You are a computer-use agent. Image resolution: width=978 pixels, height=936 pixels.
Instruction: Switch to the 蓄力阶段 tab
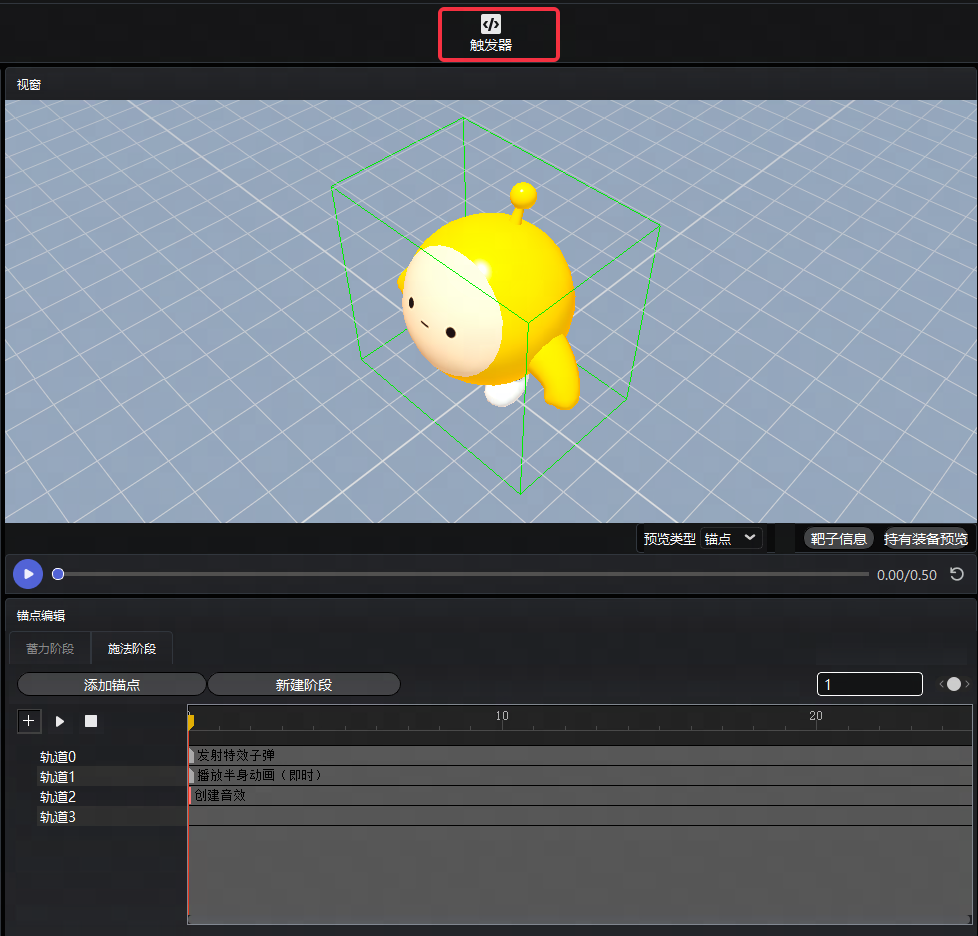click(50, 648)
